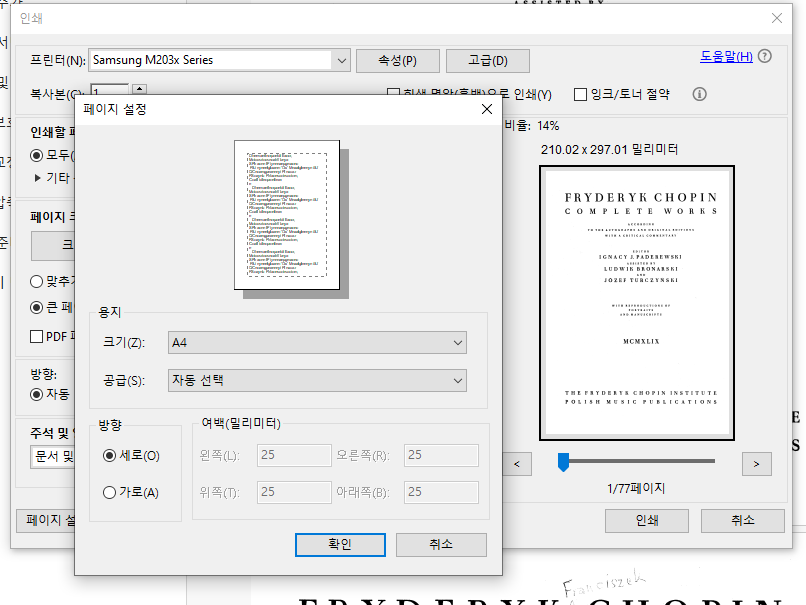This screenshot has width=806, height=605.
Task: Open printer 속성(P) properties
Action: [x=398, y=61]
